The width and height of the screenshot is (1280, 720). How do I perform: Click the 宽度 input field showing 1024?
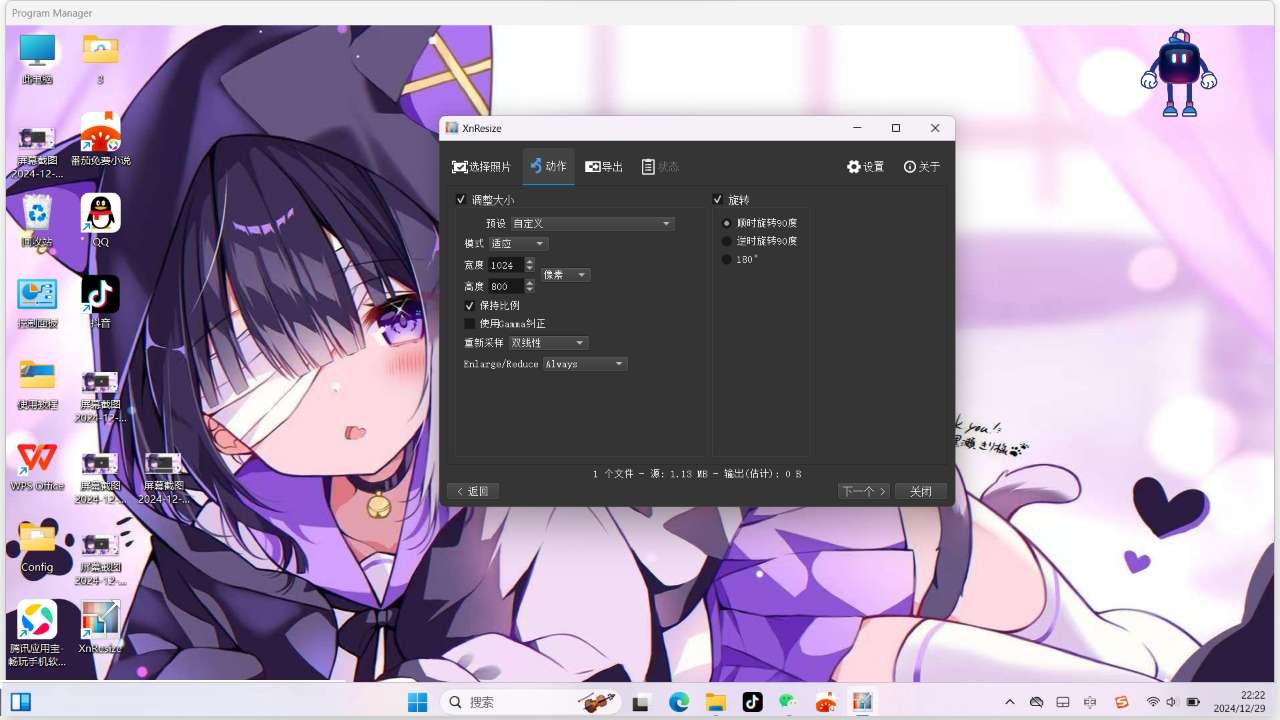(506, 265)
